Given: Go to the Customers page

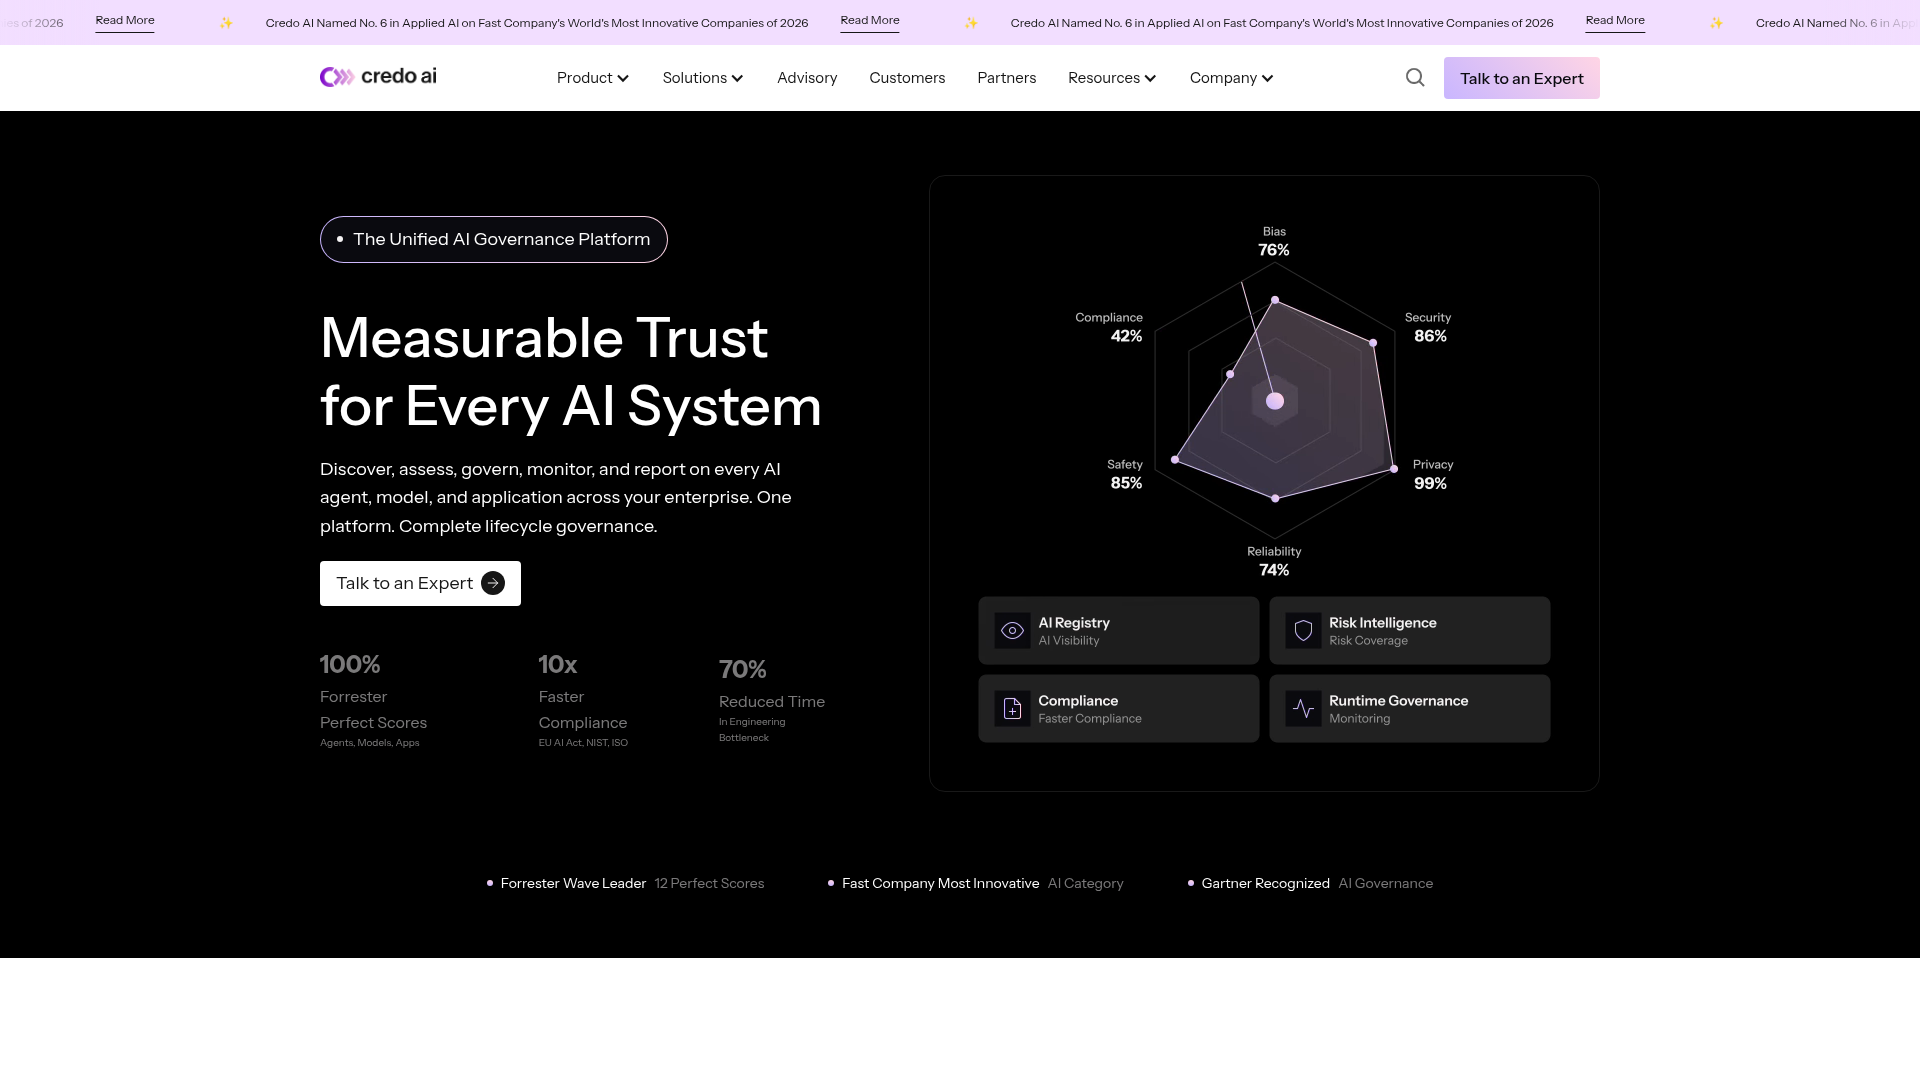Looking at the screenshot, I should (907, 78).
